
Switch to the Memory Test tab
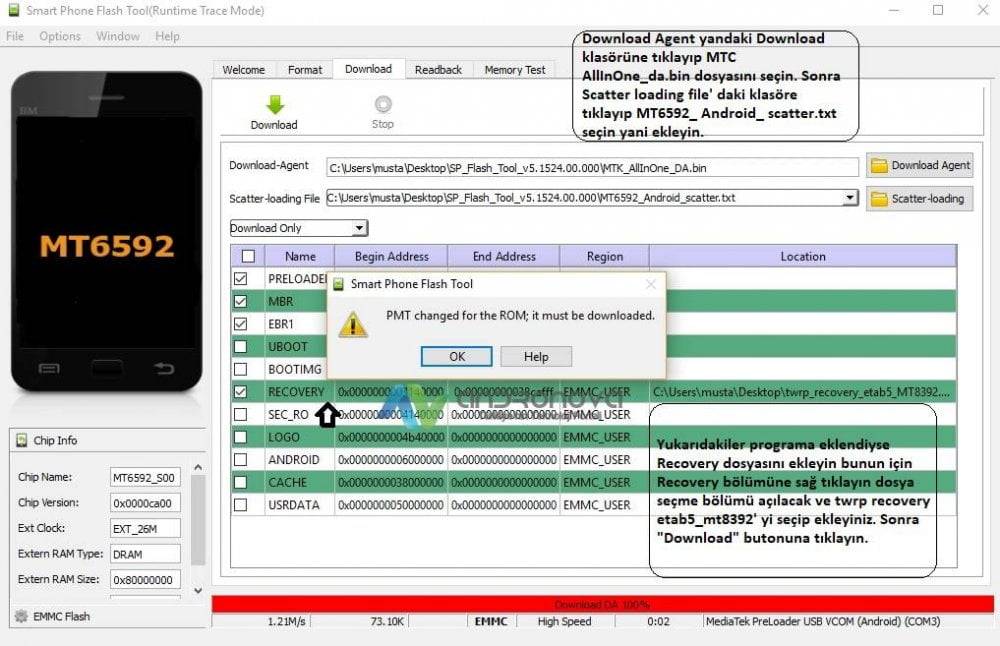(515, 70)
